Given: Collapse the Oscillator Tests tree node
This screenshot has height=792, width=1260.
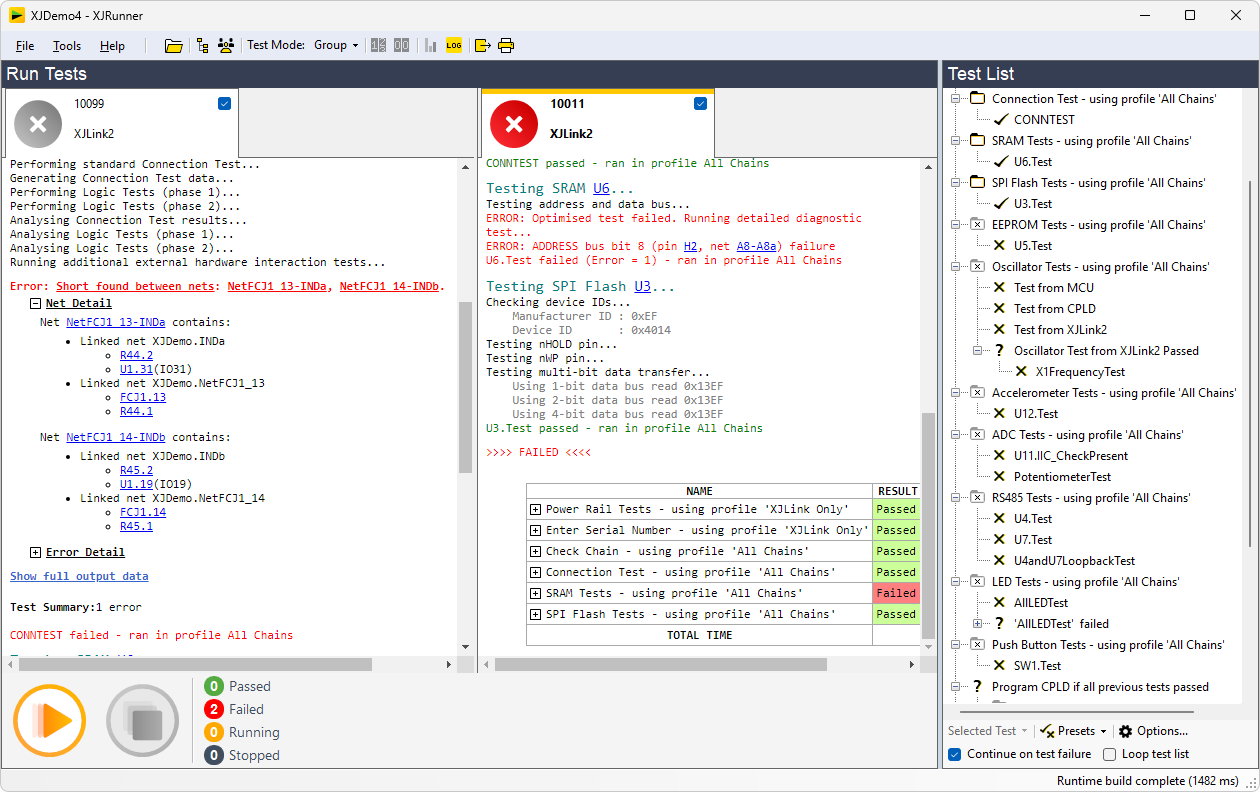Looking at the screenshot, I should pos(955,267).
